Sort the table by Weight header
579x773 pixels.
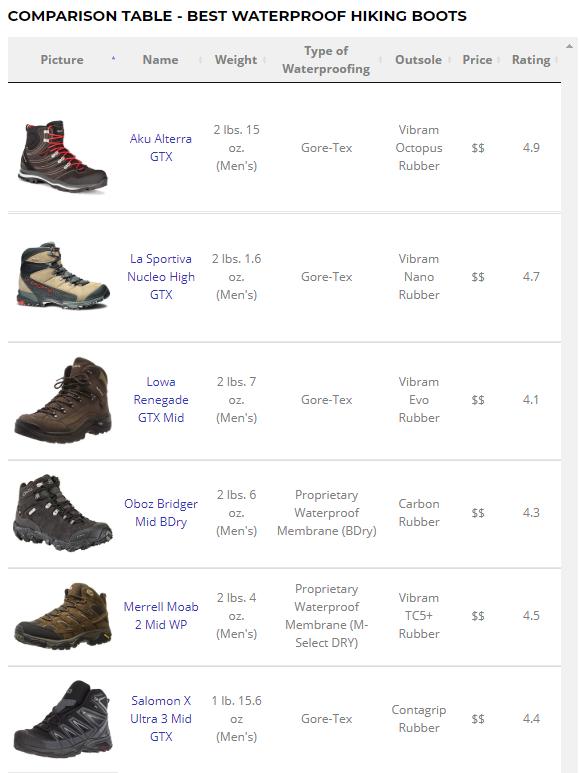tap(236, 60)
